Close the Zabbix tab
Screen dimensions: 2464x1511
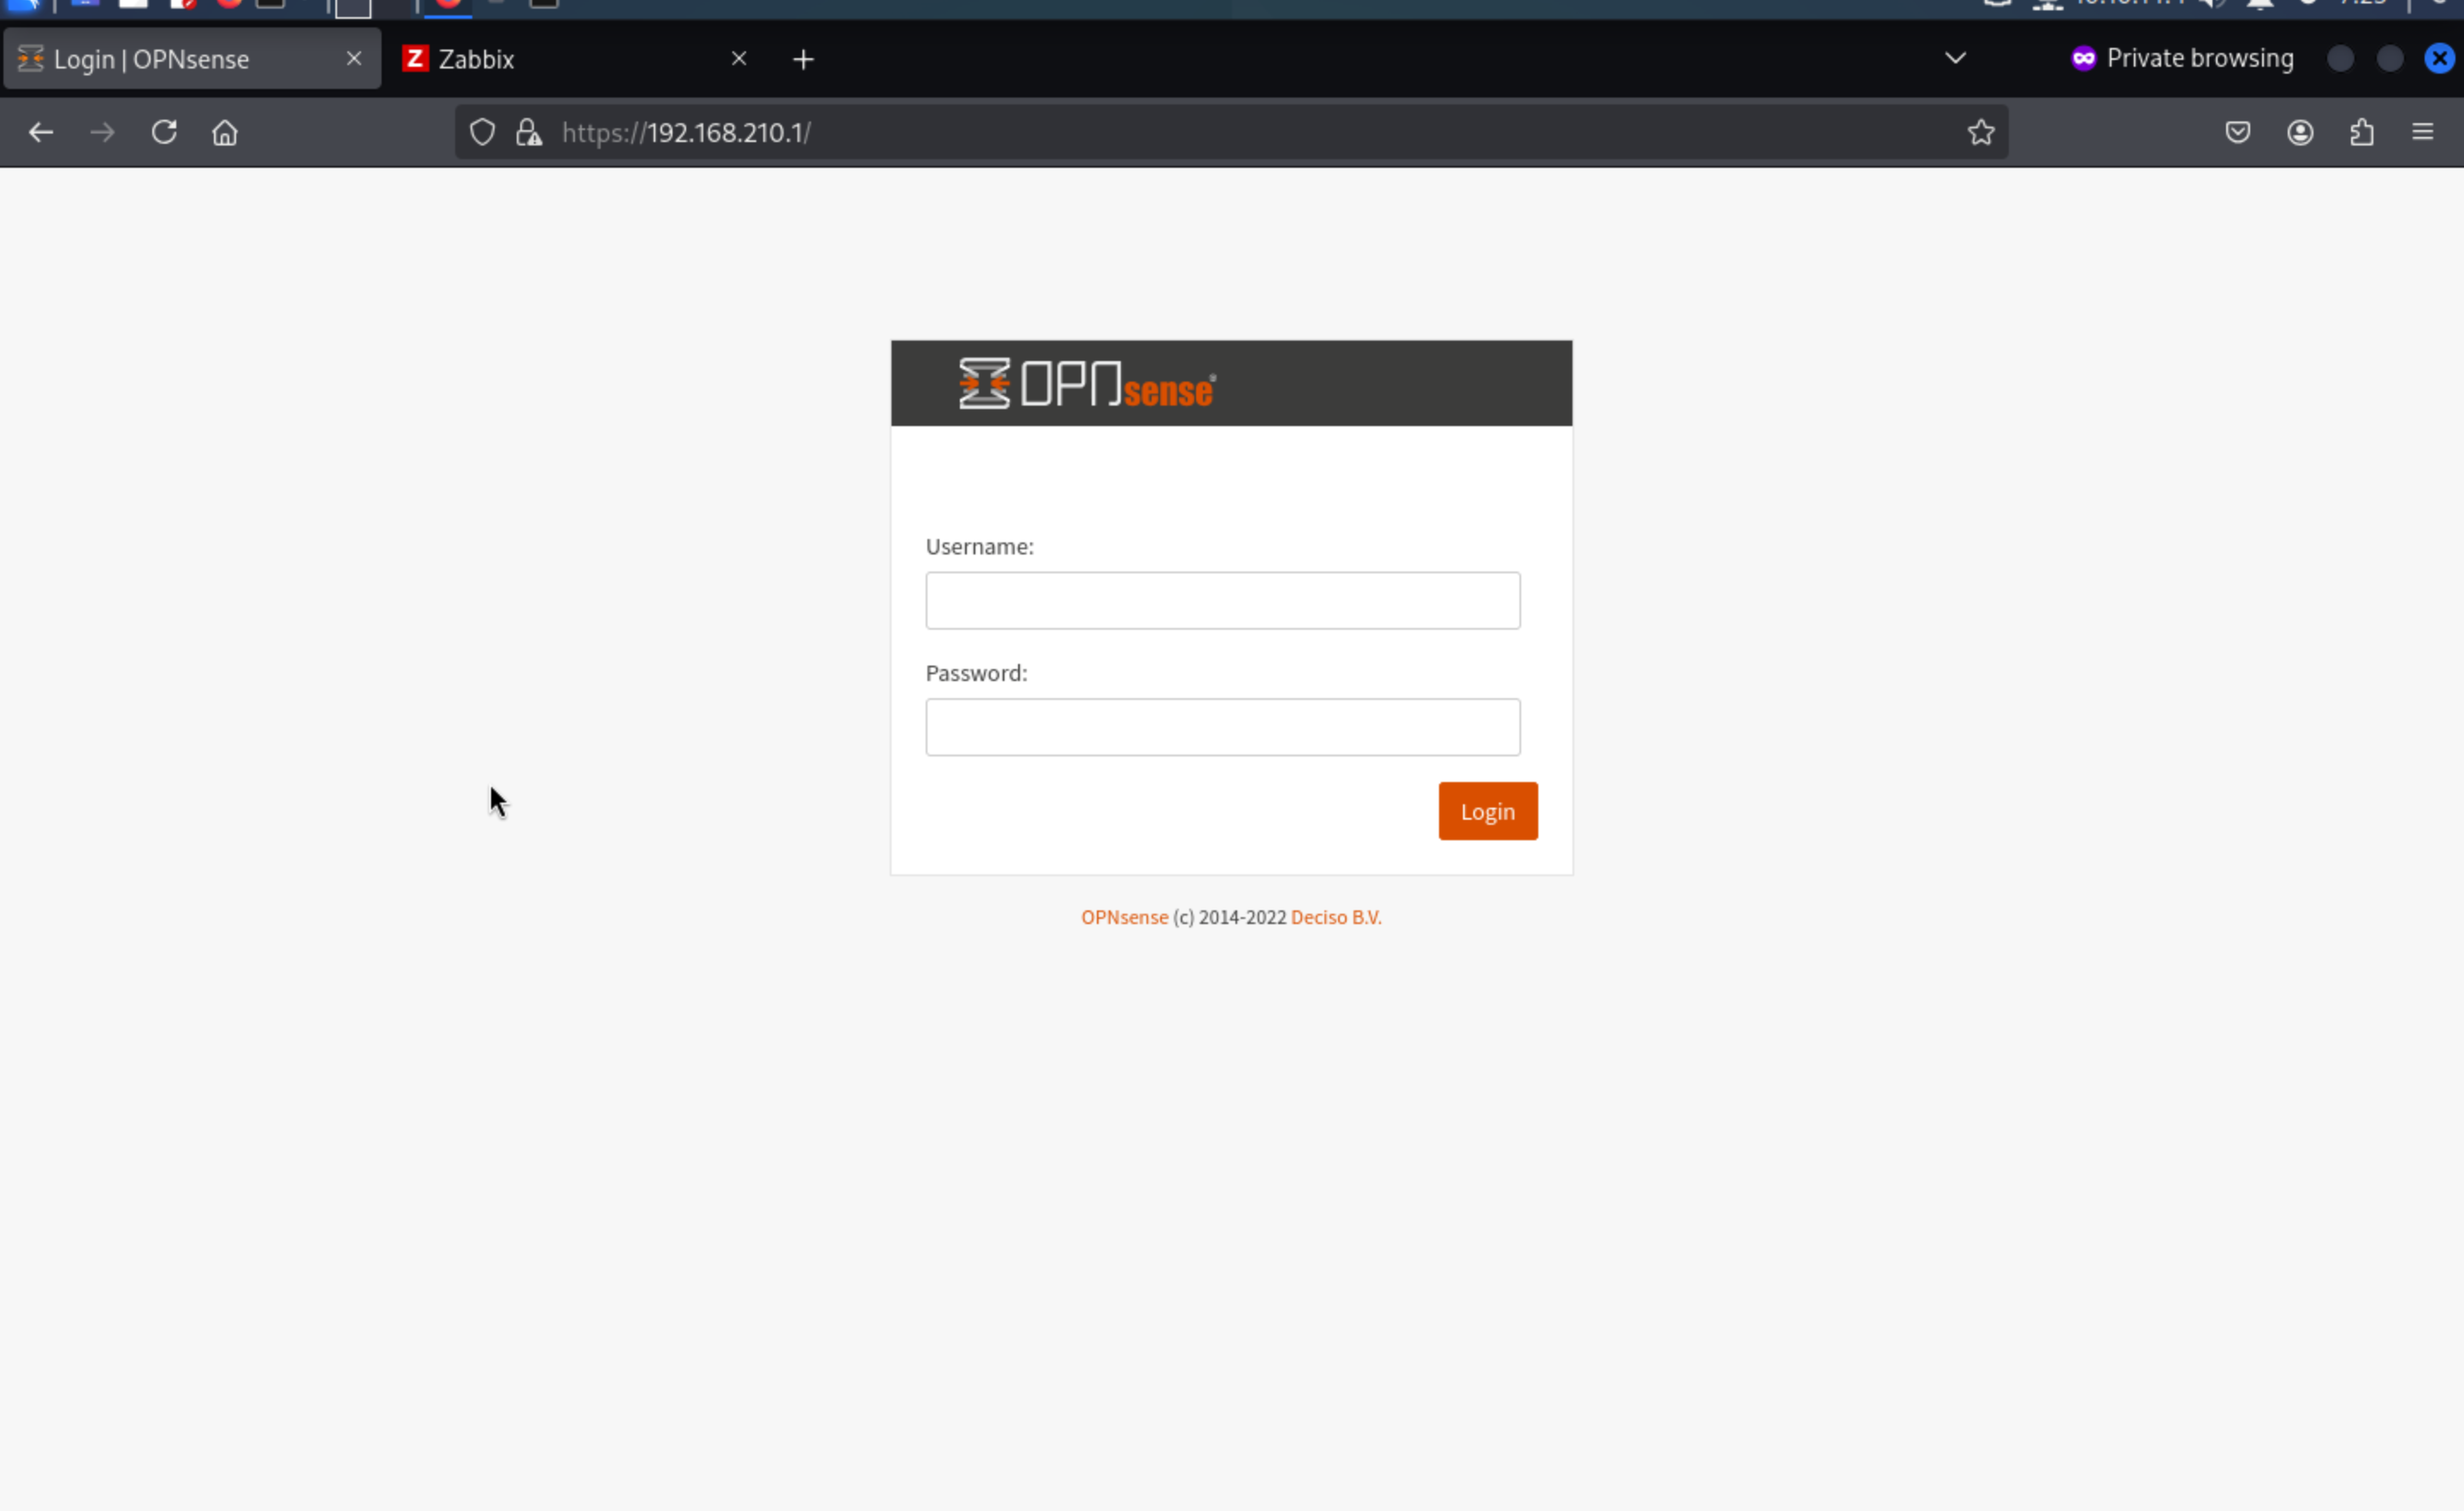(x=739, y=59)
